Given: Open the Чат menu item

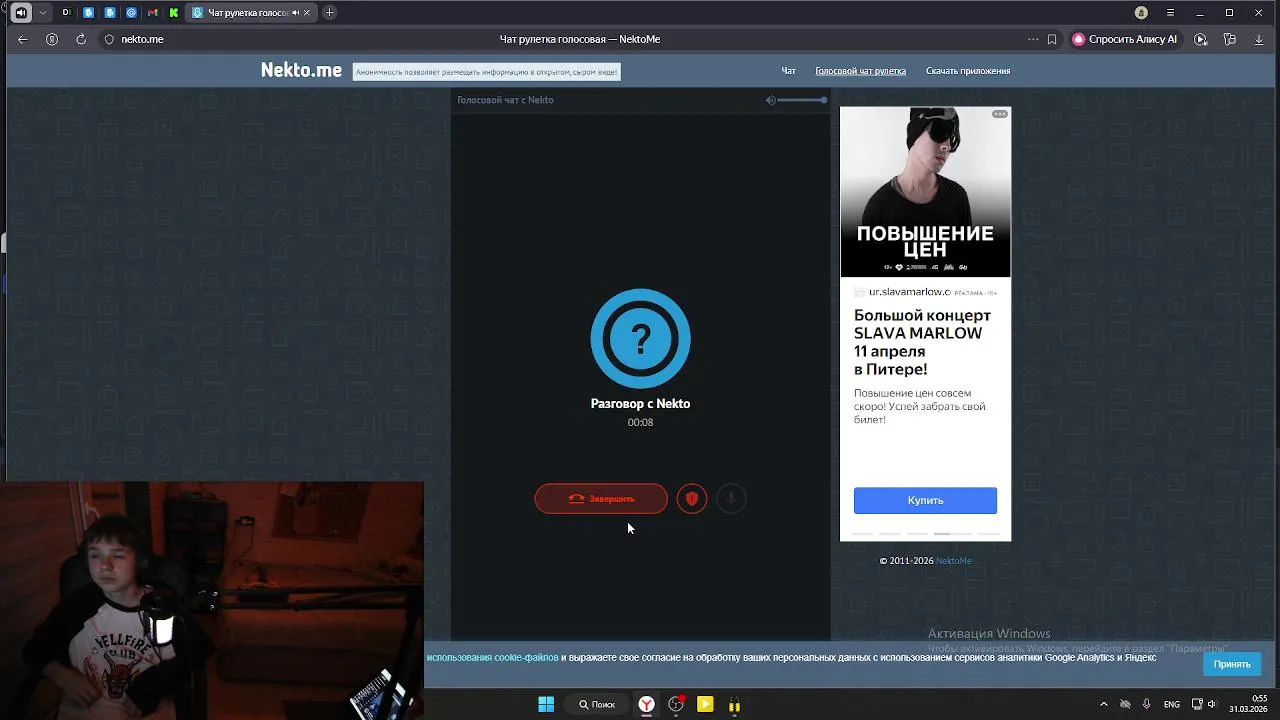Looking at the screenshot, I should pyautogui.click(x=788, y=71).
